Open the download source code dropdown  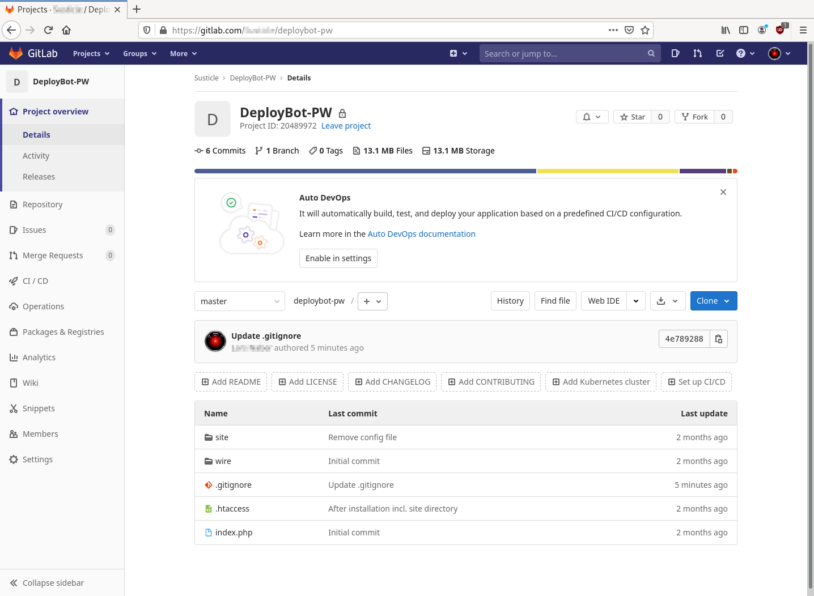click(x=667, y=301)
